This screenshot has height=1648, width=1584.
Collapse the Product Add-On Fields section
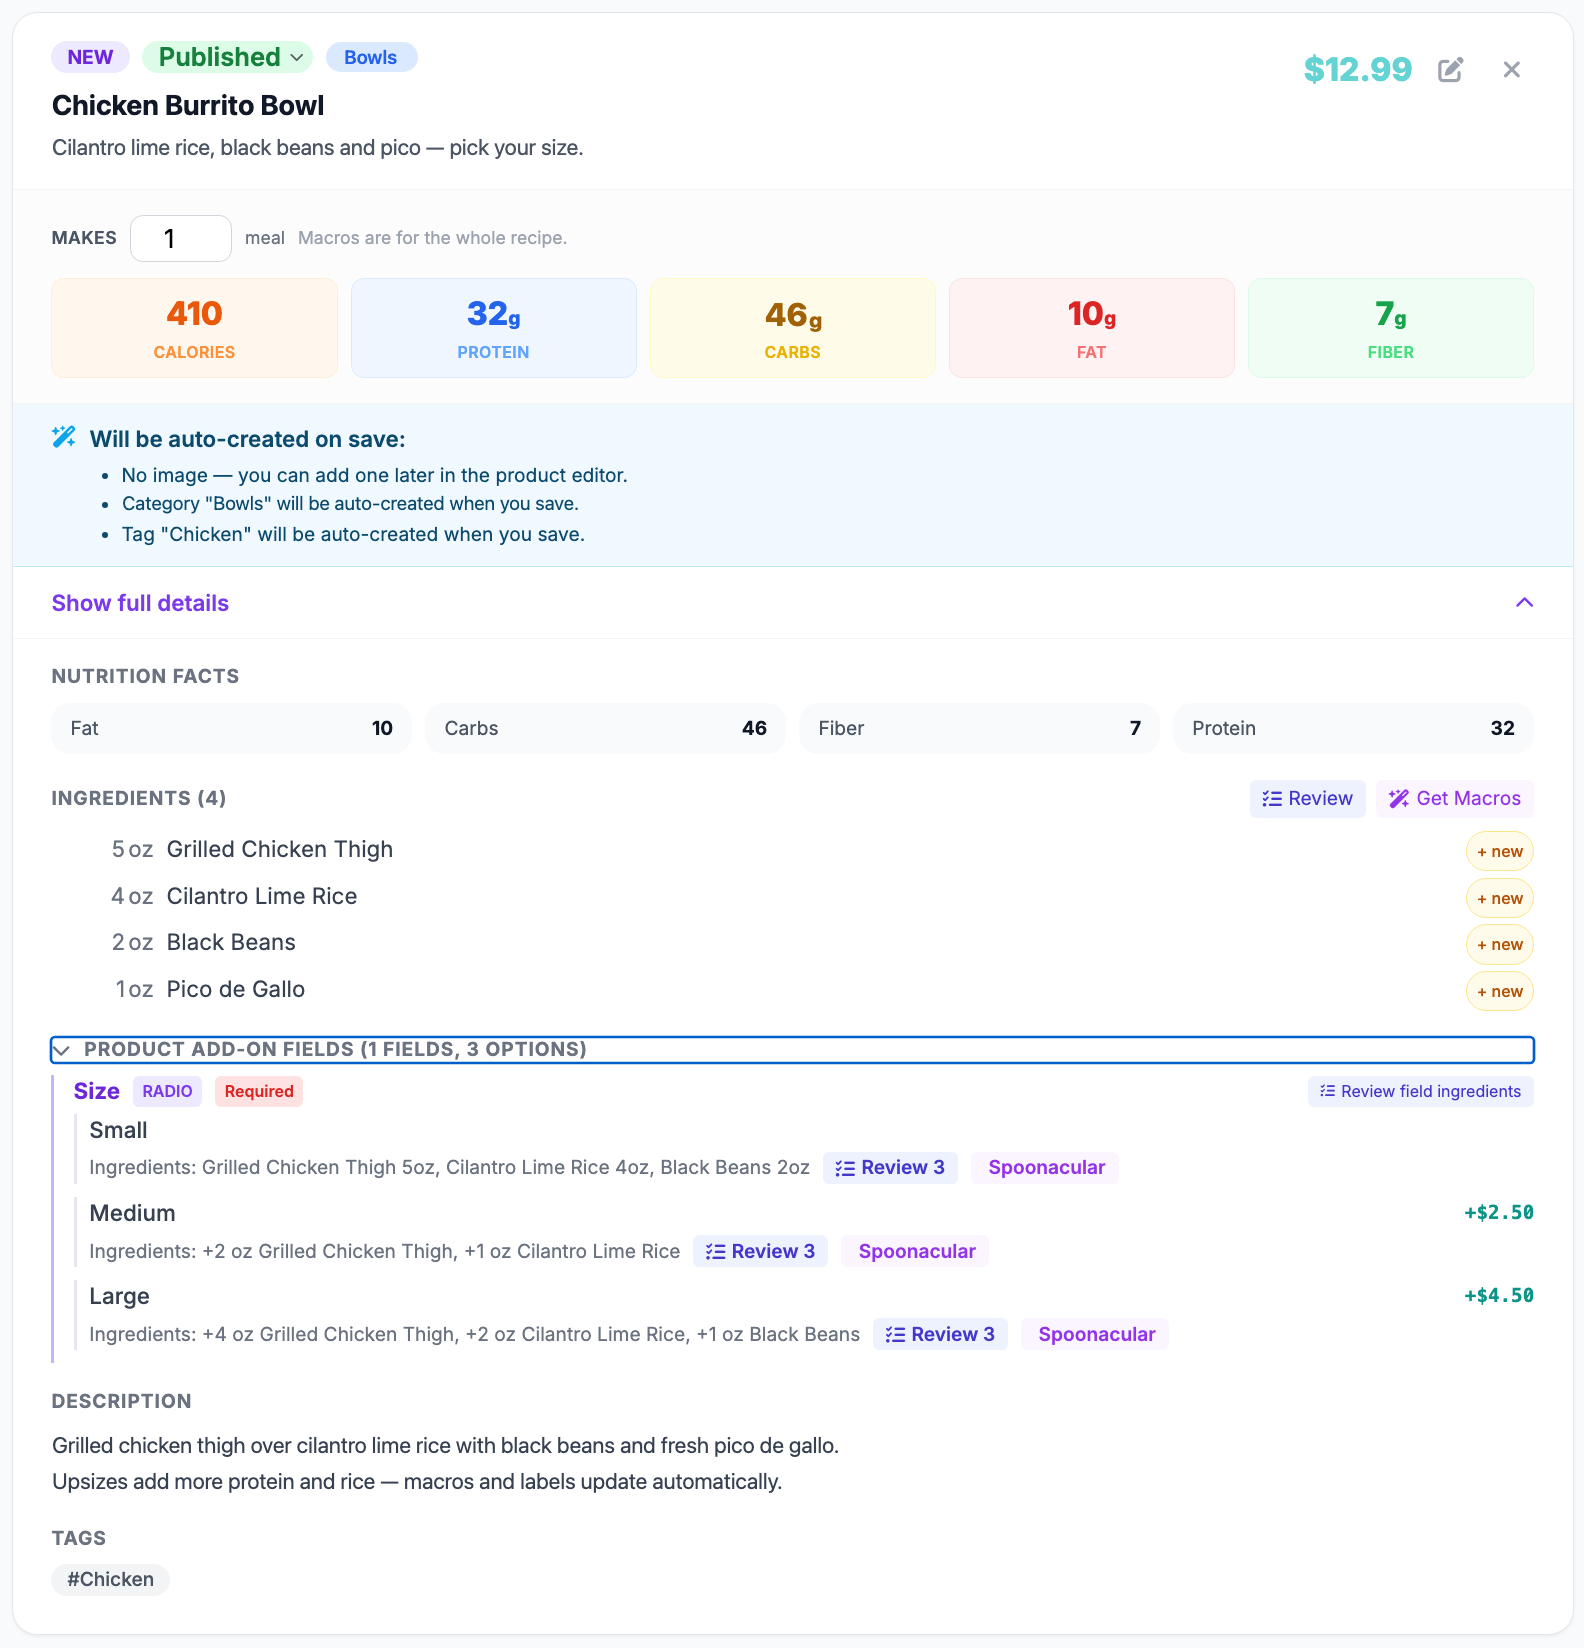pyautogui.click(x=792, y=1049)
